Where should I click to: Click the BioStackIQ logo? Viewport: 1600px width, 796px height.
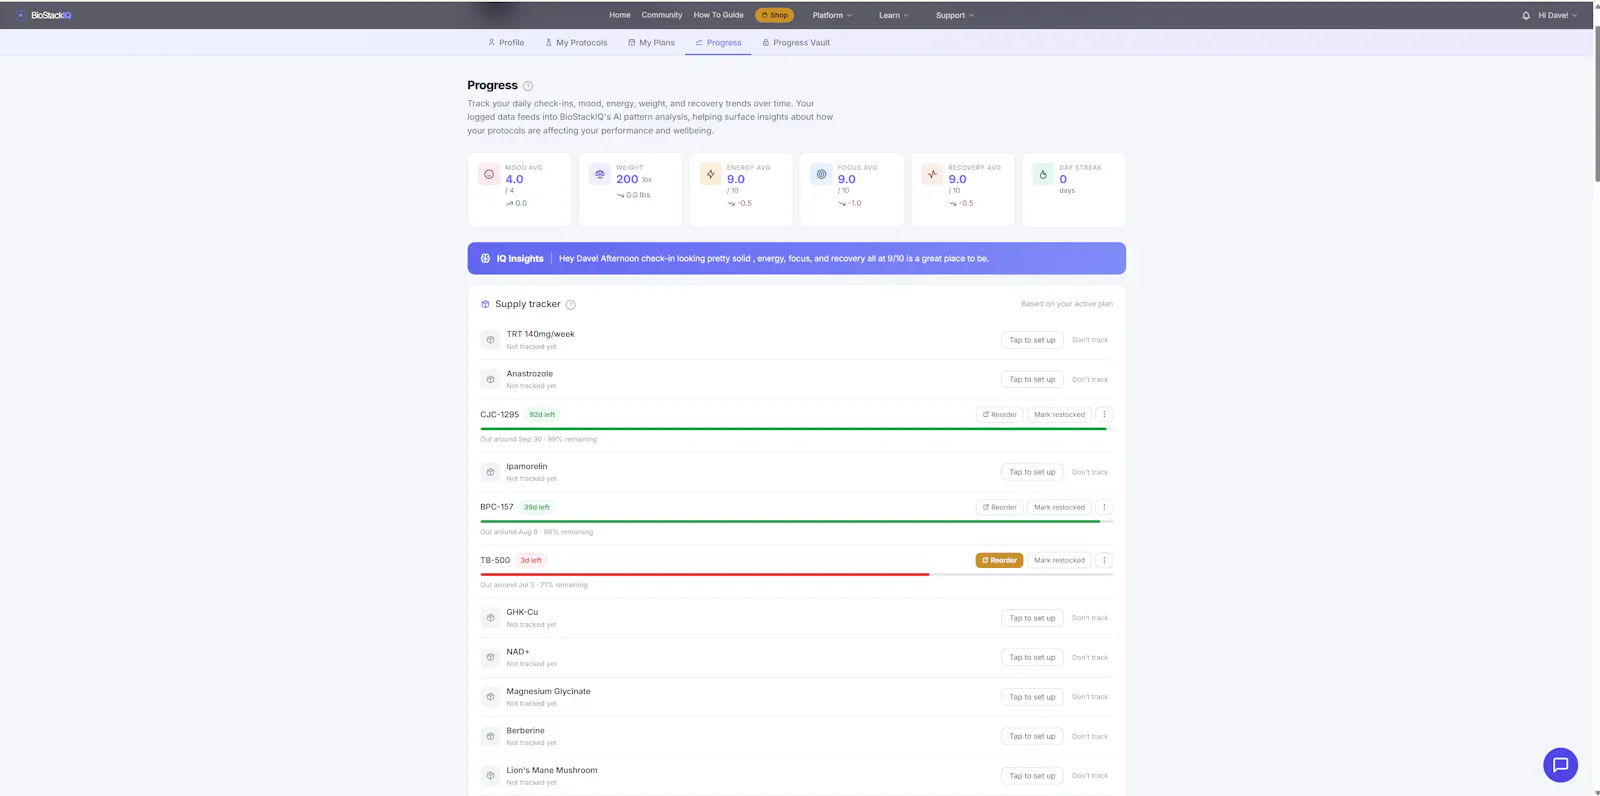click(44, 15)
